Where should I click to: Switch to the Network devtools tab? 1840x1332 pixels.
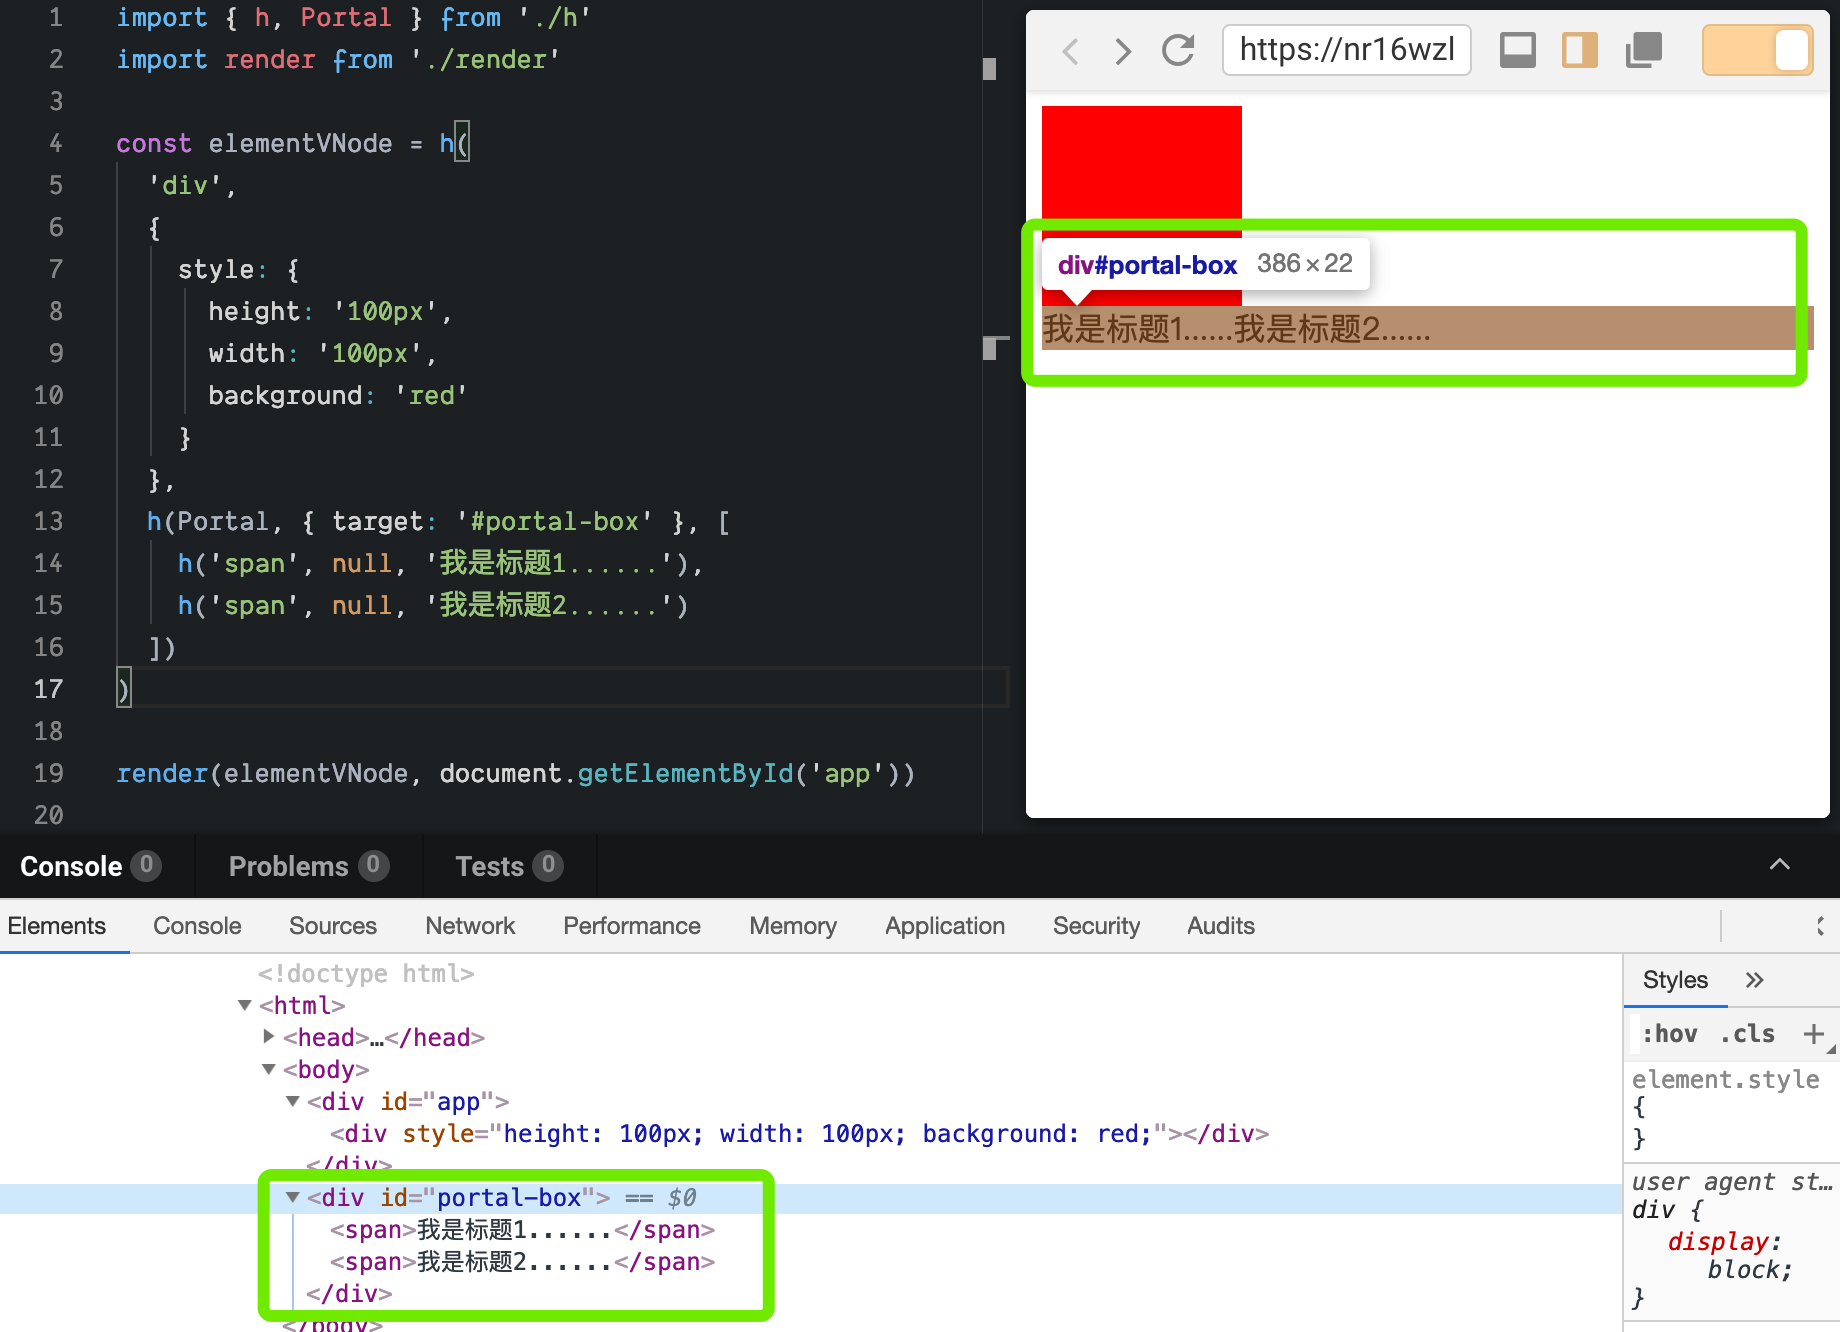(469, 926)
